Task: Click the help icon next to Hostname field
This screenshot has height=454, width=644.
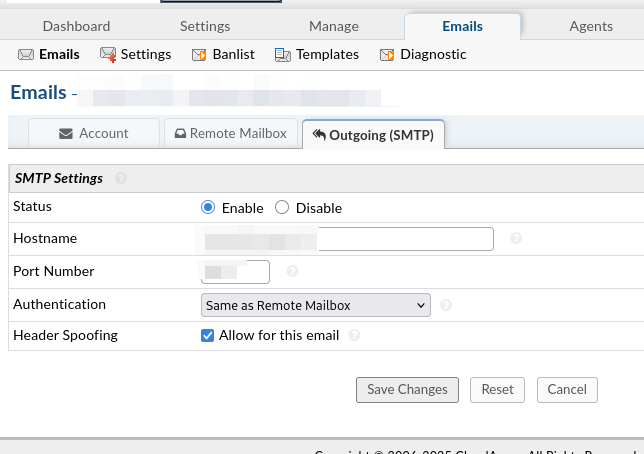Action: tap(516, 239)
